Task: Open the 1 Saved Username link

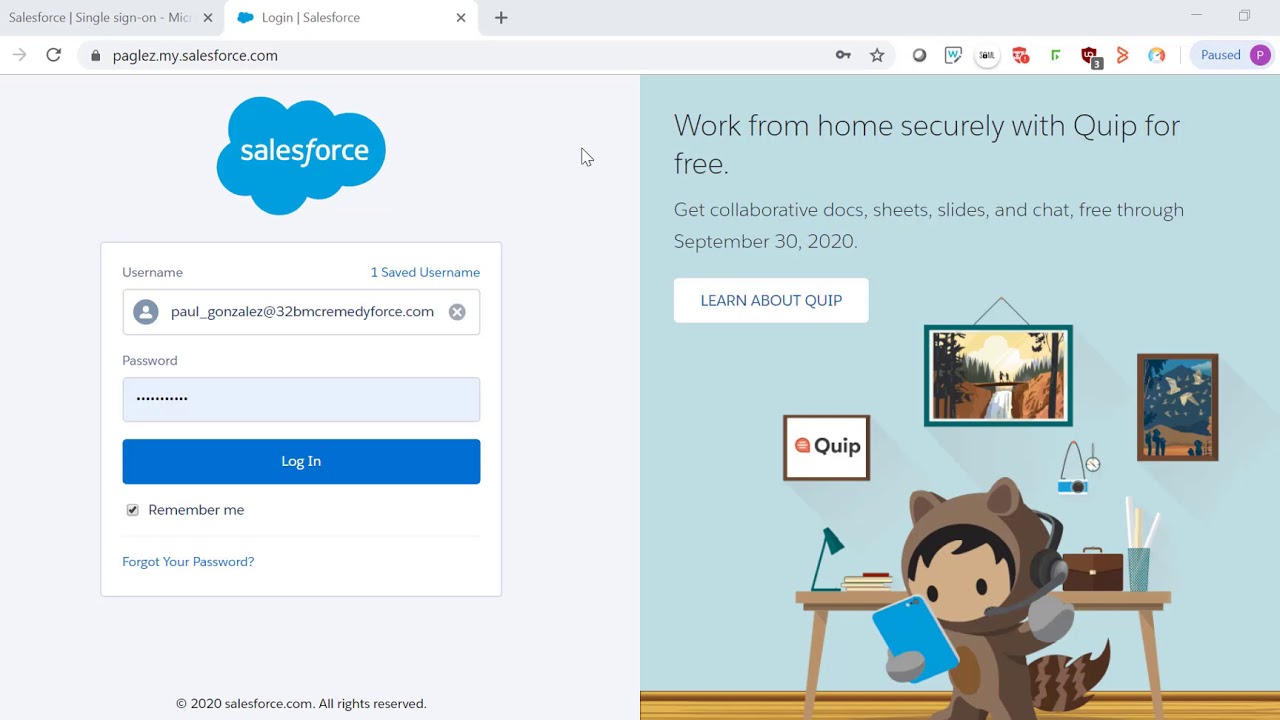Action: 425,272
